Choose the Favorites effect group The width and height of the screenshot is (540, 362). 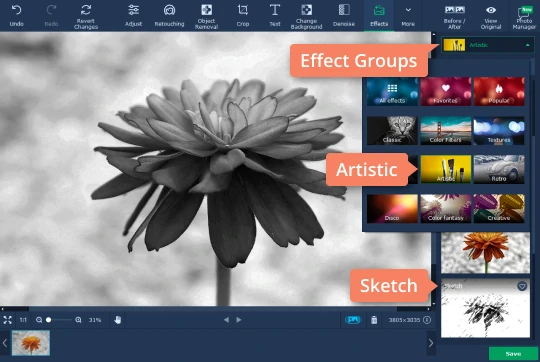click(446, 91)
